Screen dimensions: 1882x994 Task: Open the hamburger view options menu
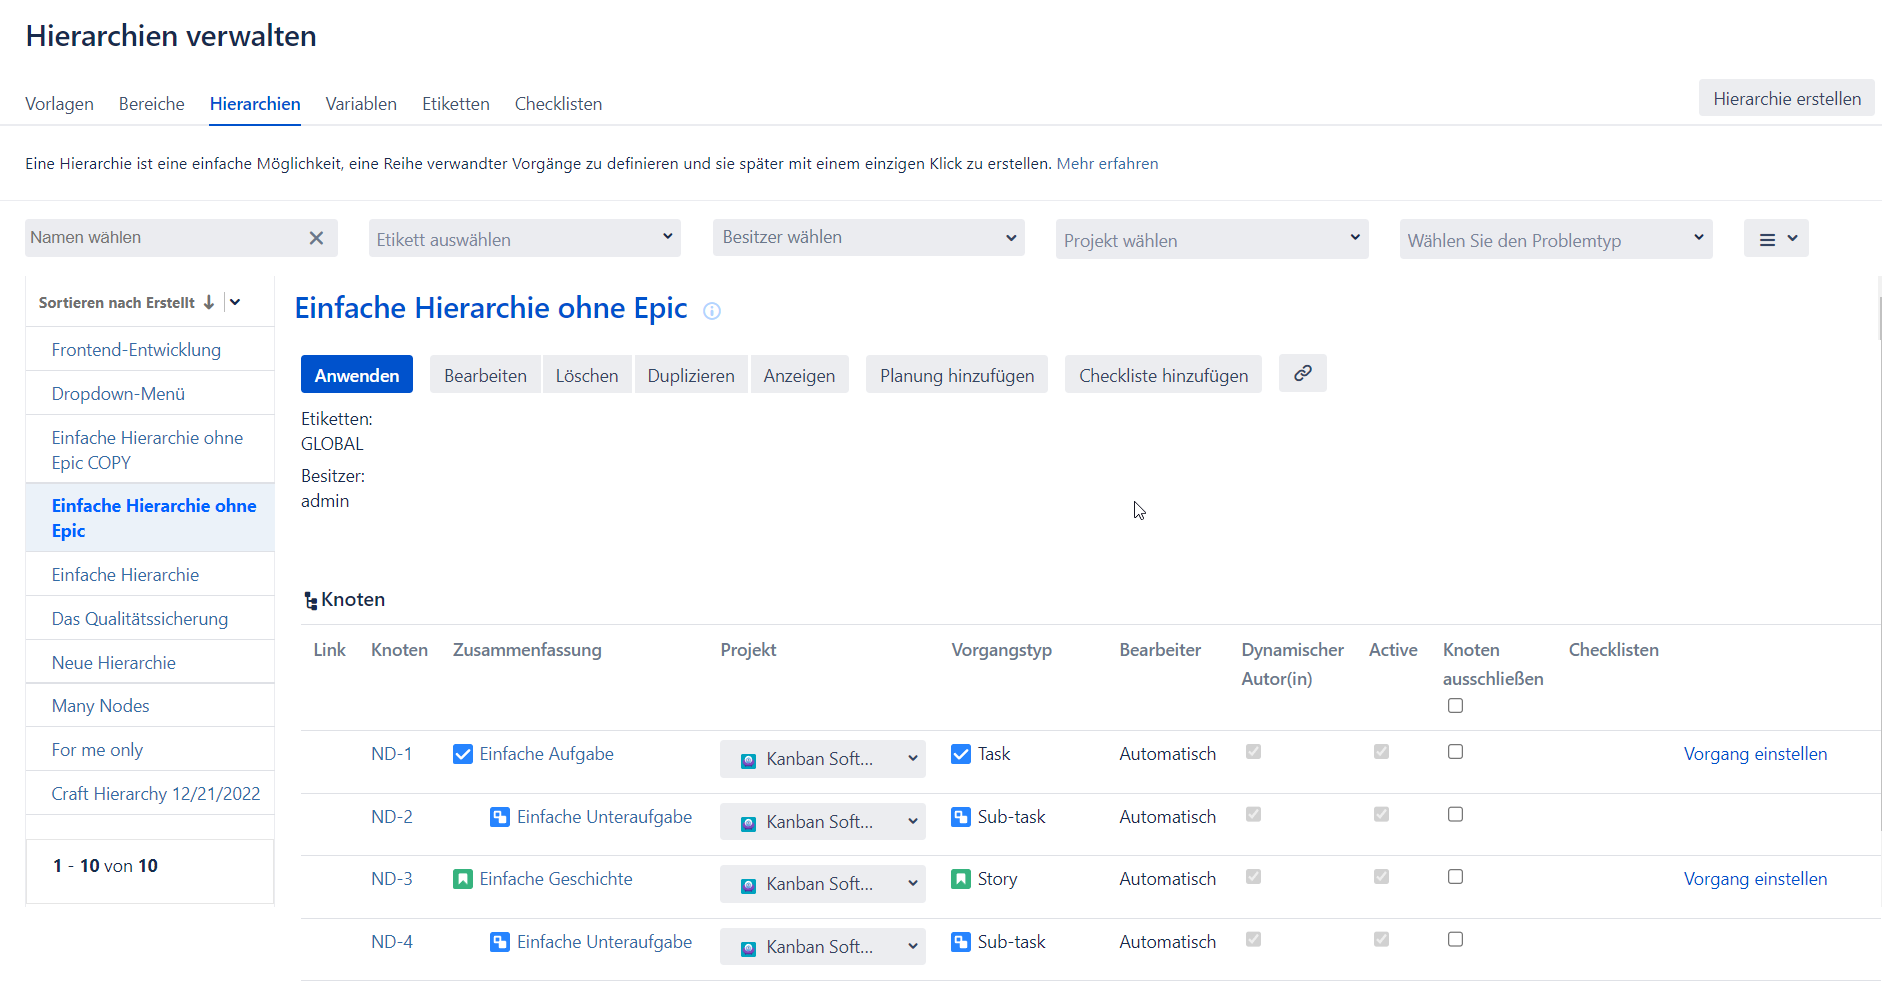1775,239
